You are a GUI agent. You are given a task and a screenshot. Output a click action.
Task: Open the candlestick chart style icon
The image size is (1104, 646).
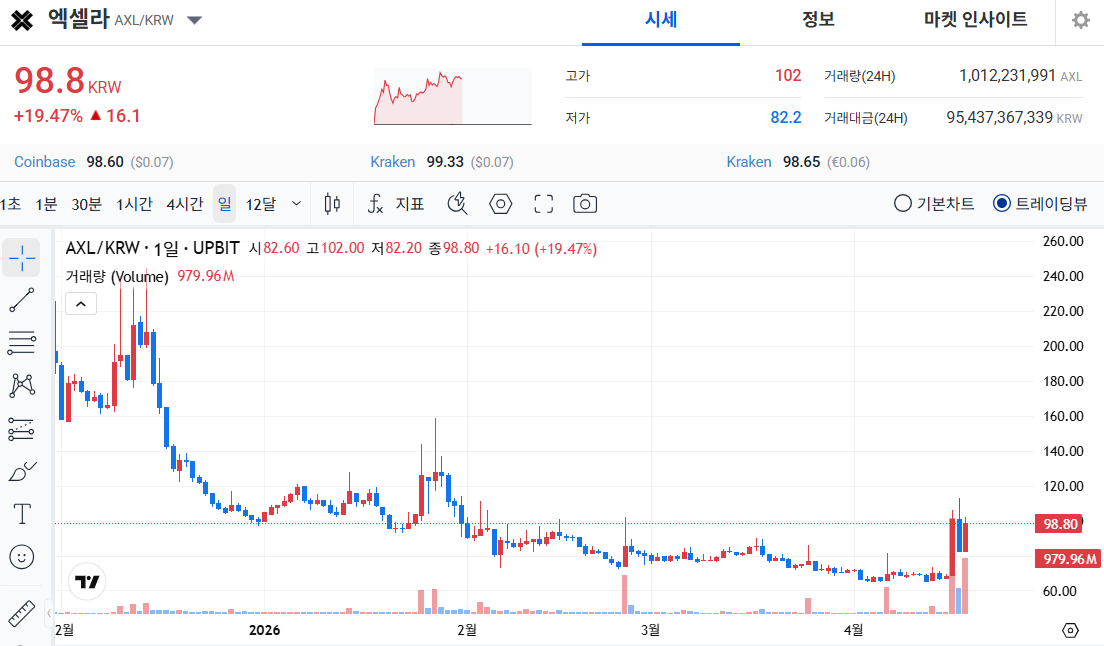332,204
